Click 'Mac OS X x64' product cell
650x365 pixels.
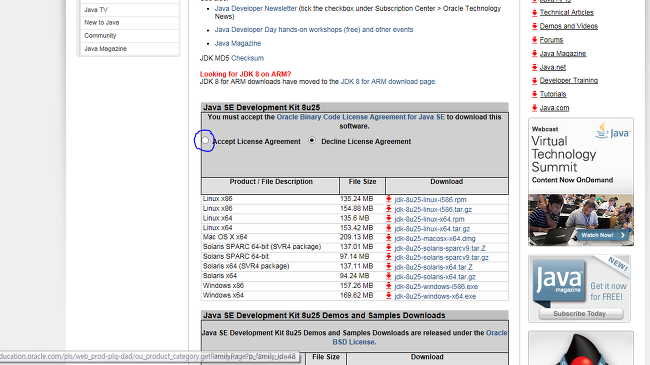(225, 237)
